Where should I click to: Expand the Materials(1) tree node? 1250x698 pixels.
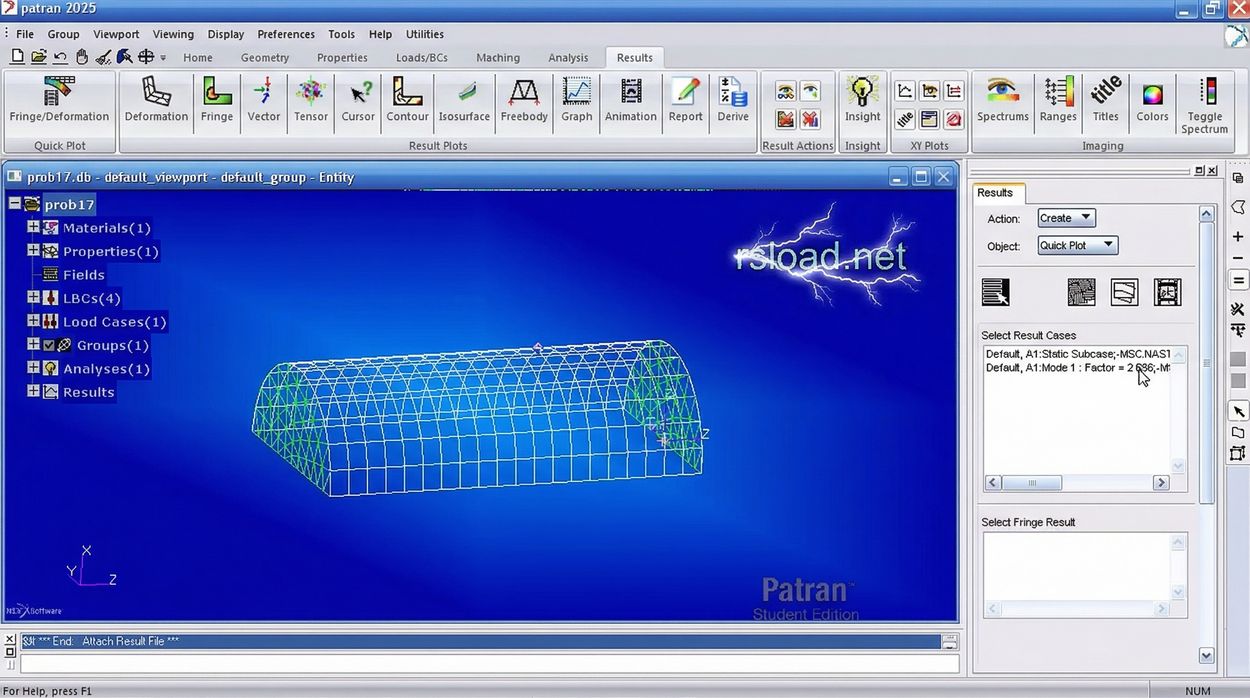click(33, 228)
